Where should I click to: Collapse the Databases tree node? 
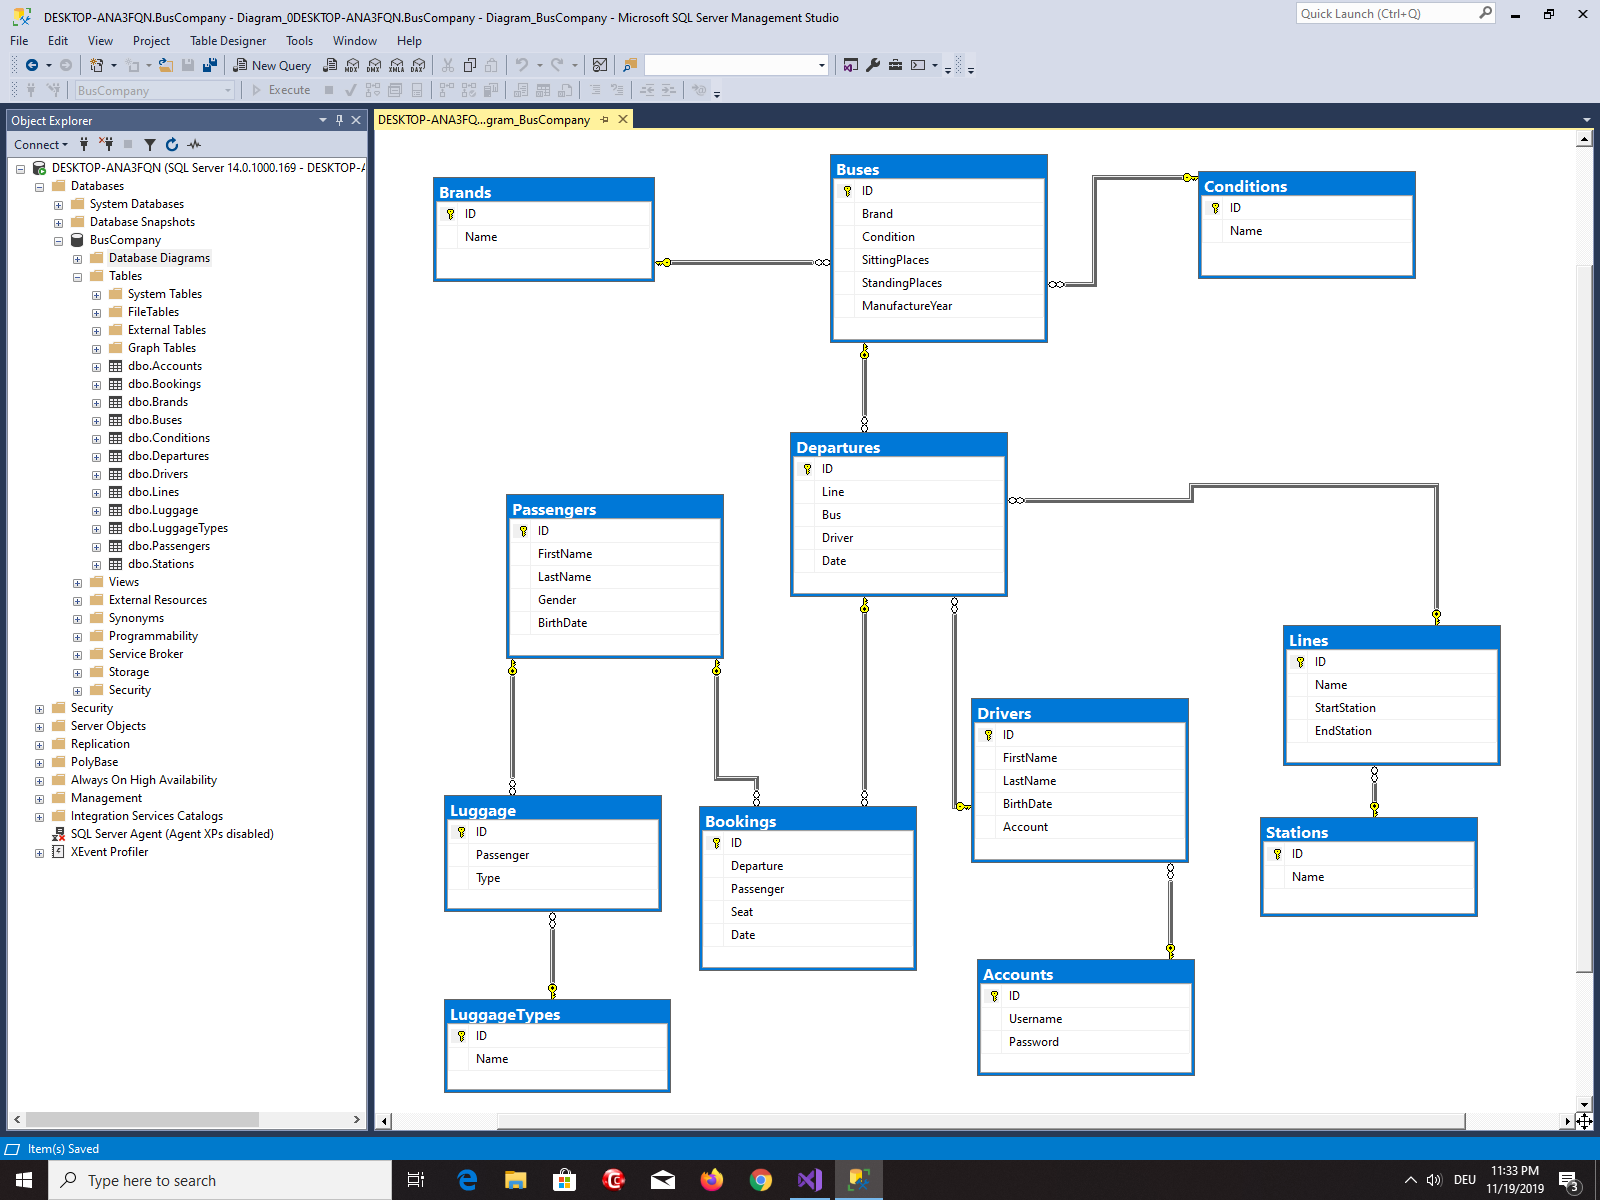click(x=39, y=186)
